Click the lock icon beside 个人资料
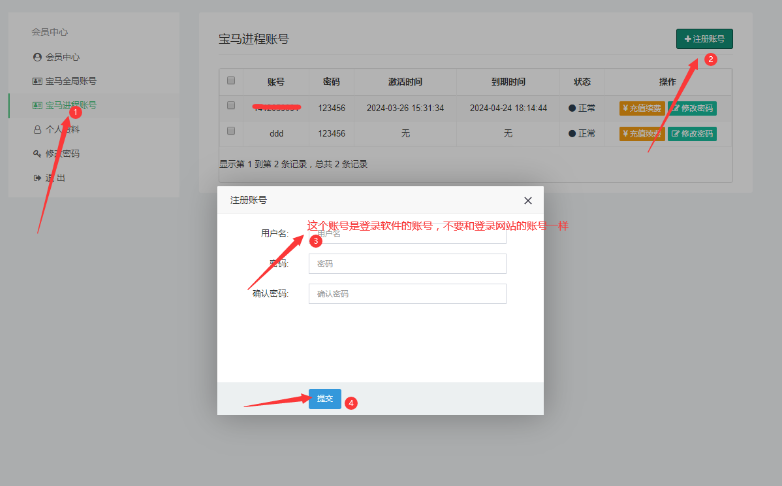The width and height of the screenshot is (782, 486). 37,129
